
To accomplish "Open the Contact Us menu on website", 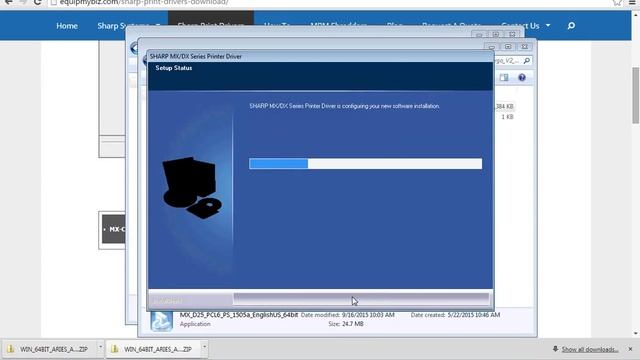I will (x=520, y=26).
